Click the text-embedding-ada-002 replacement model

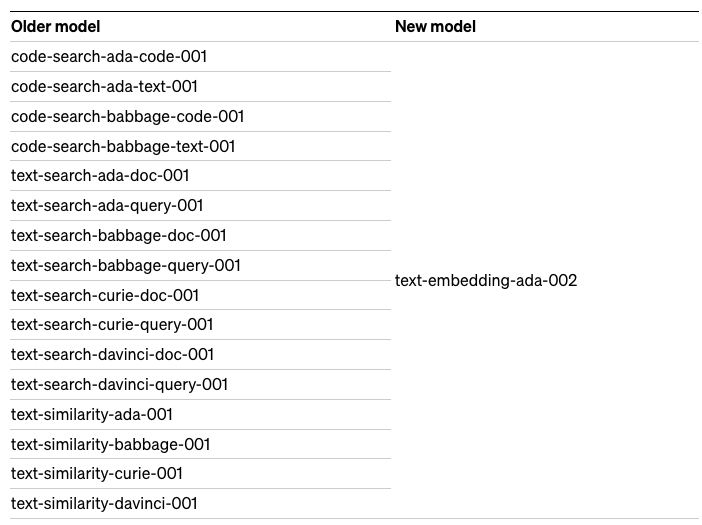tap(486, 281)
